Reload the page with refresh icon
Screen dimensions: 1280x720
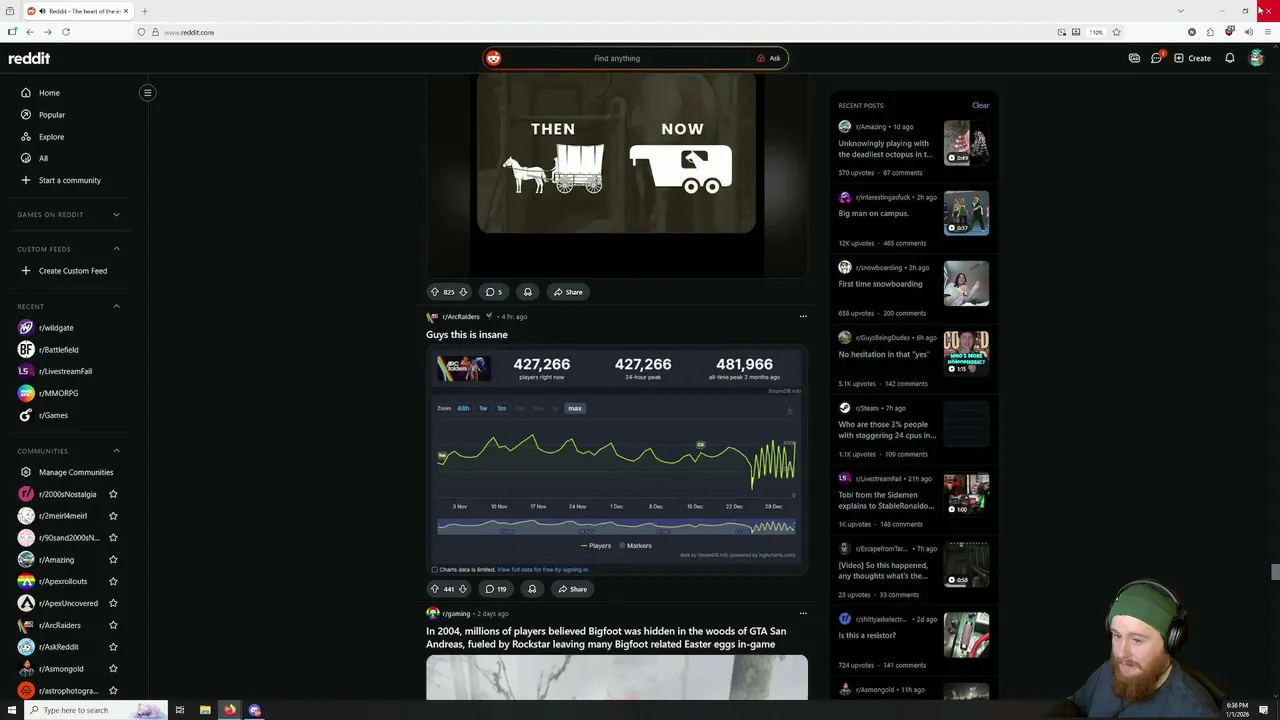[66, 32]
